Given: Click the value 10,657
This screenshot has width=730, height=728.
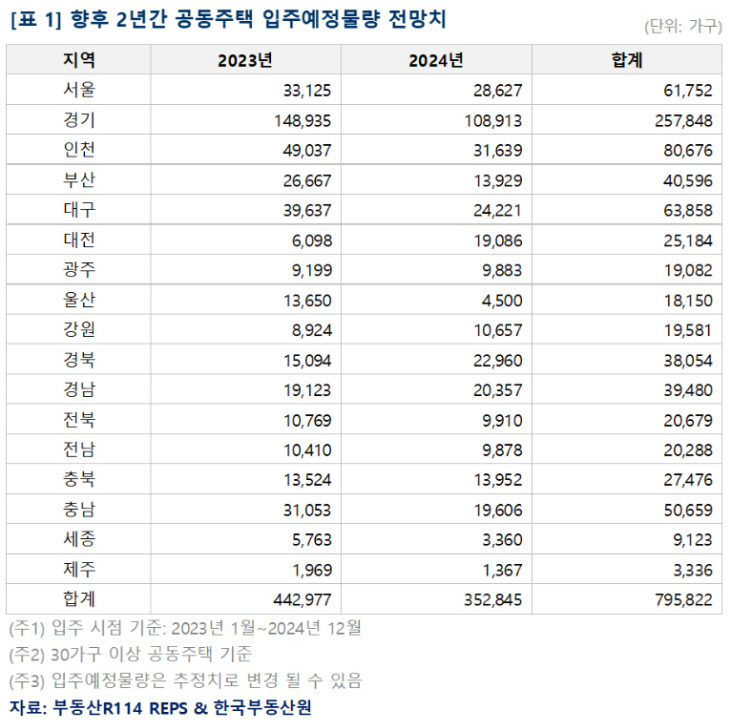Looking at the screenshot, I should tap(498, 330).
